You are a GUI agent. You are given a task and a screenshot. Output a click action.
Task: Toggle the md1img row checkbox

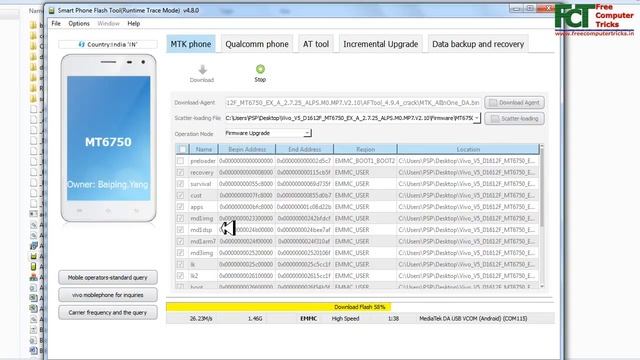pos(180,218)
